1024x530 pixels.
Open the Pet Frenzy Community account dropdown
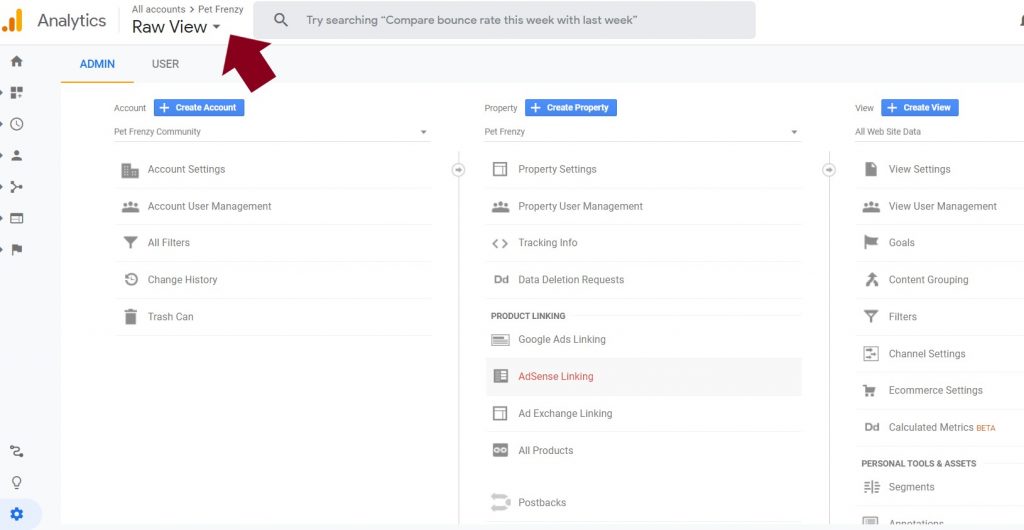coord(272,132)
